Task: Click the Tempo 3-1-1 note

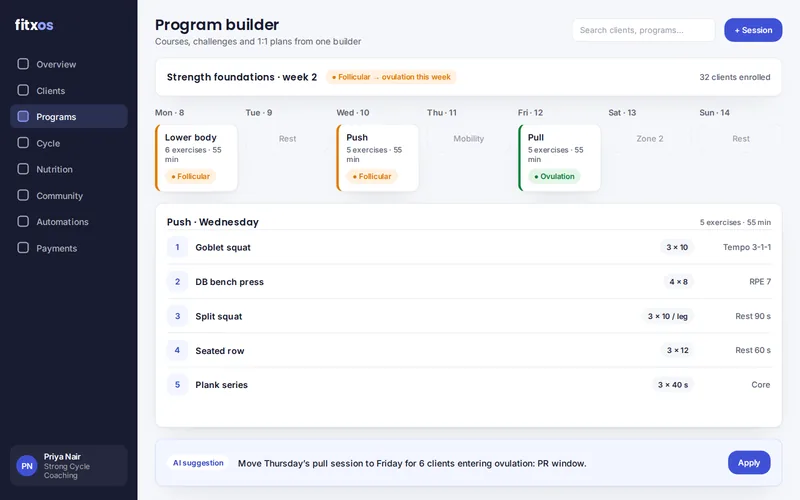Action: click(747, 247)
